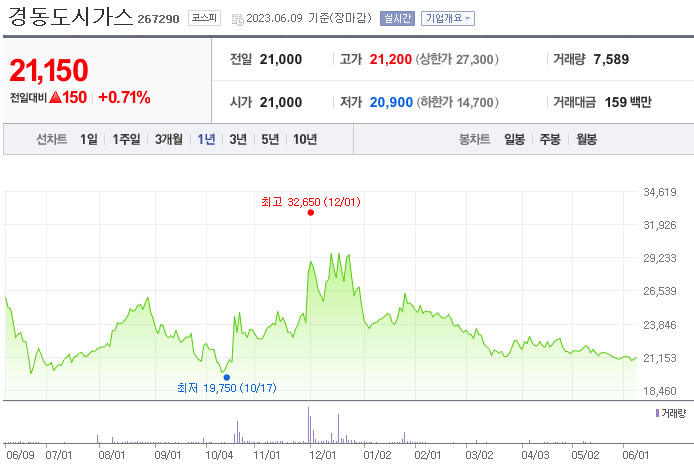Select the 3년 line chart tab
This screenshot has width=694, height=475.
click(238, 139)
